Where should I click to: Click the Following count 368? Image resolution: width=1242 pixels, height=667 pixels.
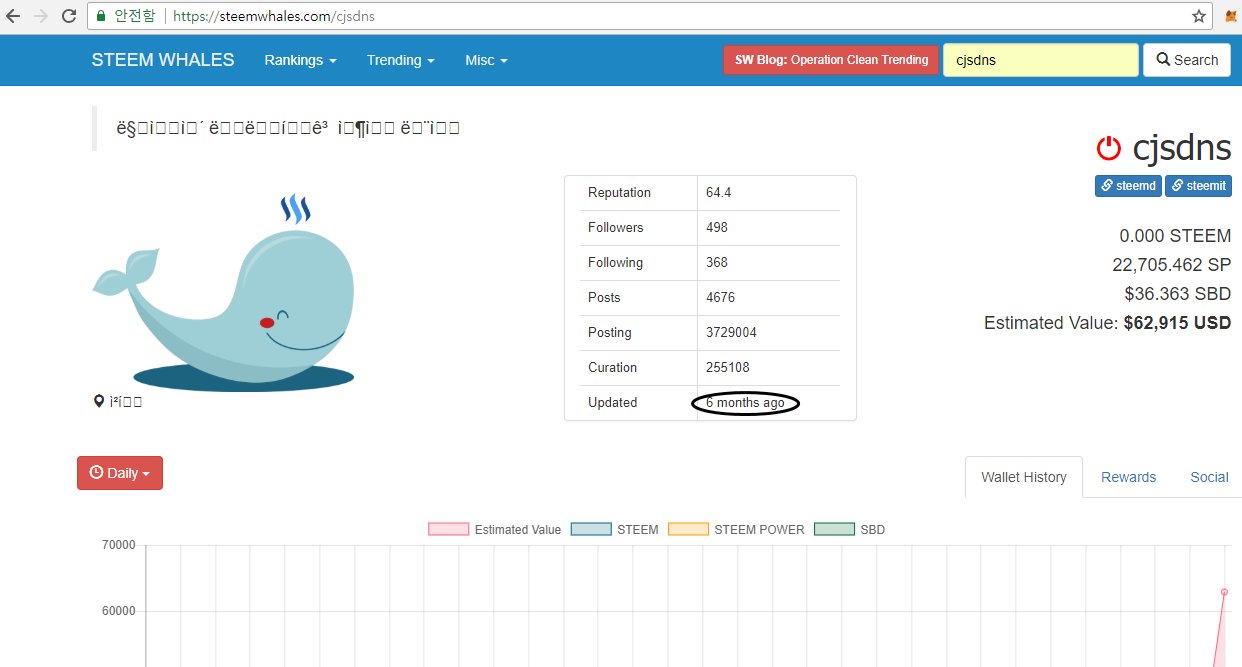tap(717, 263)
